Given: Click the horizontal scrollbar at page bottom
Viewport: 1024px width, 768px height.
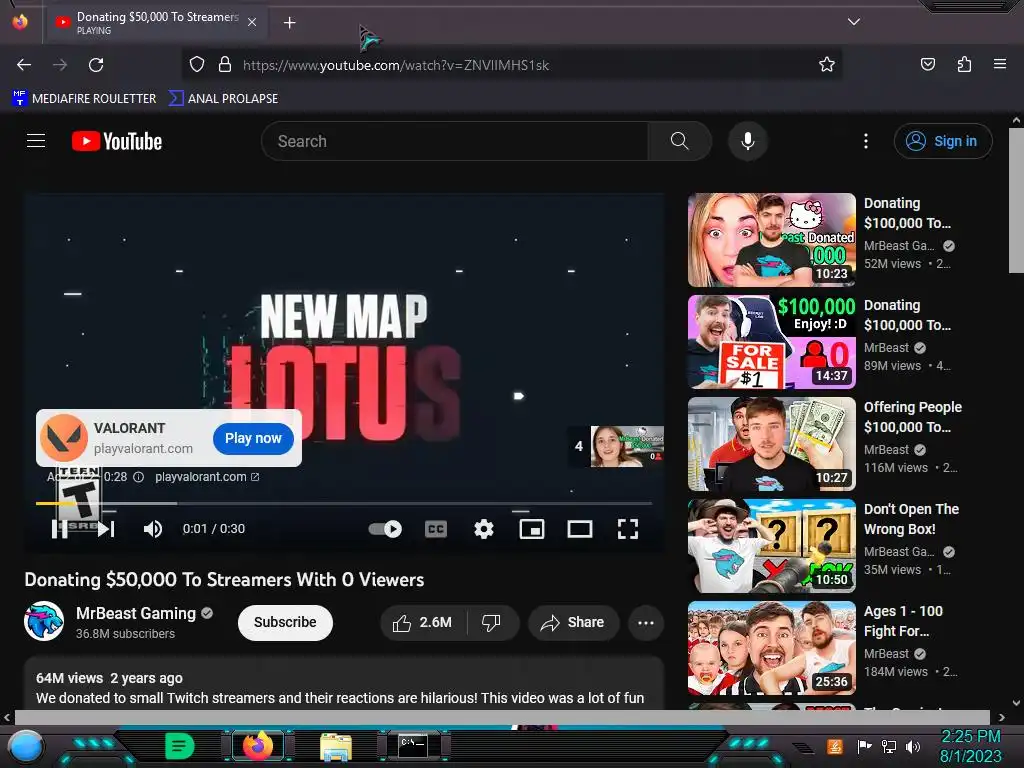Looking at the screenshot, I should pos(502,717).
